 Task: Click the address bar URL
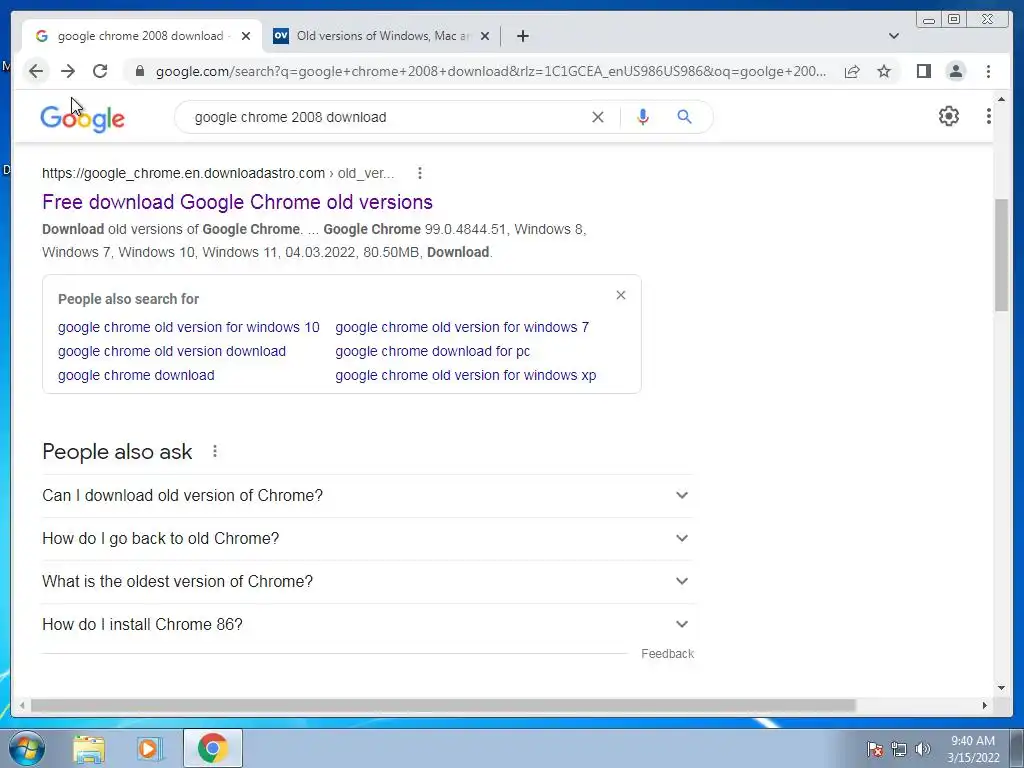(491, 71)
